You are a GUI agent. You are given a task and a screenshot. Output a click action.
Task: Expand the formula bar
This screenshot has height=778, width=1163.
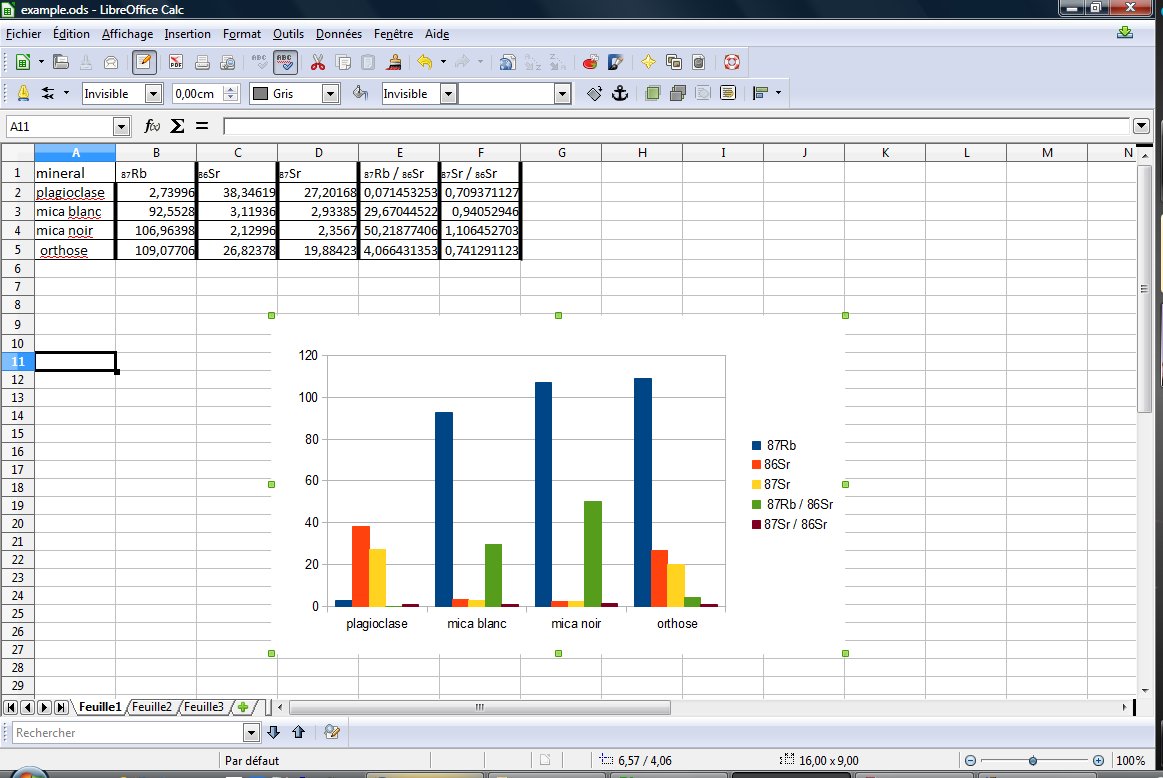tap(1141, 126)
